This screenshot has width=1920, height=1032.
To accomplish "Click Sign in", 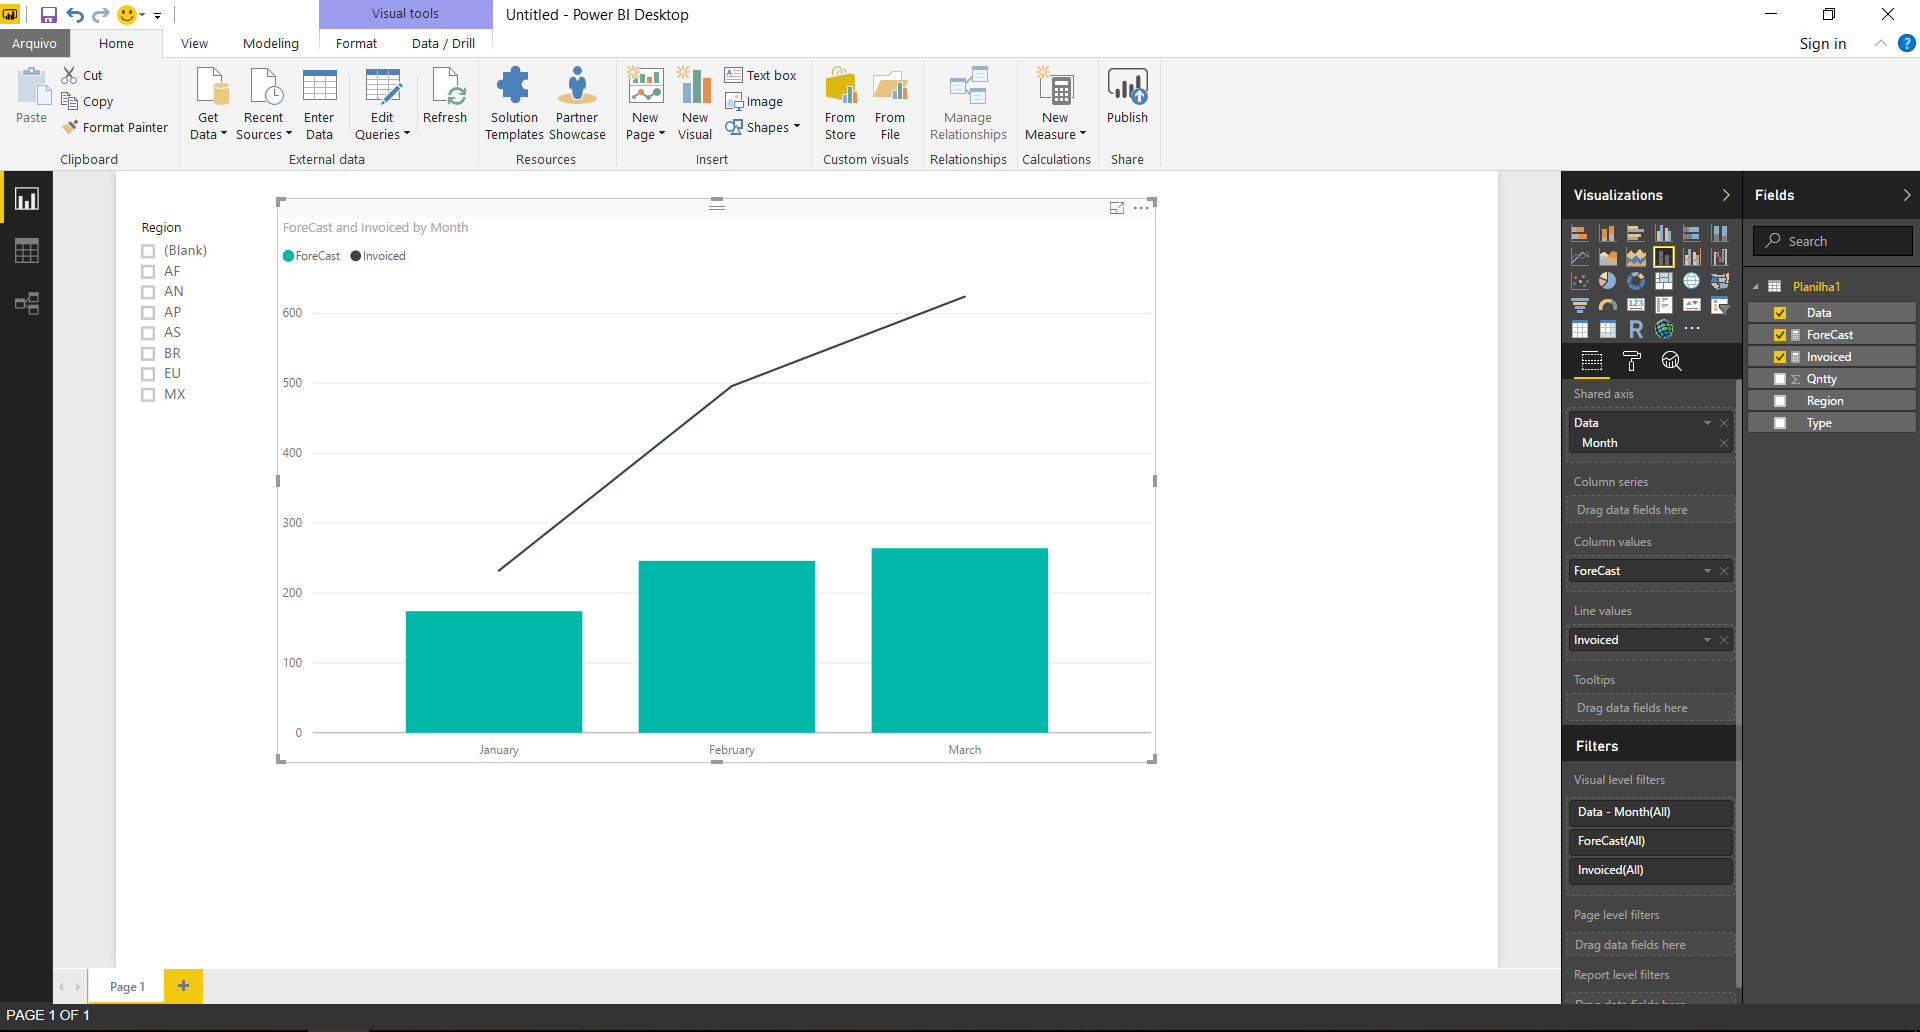I will click(x=1823, y=43).
